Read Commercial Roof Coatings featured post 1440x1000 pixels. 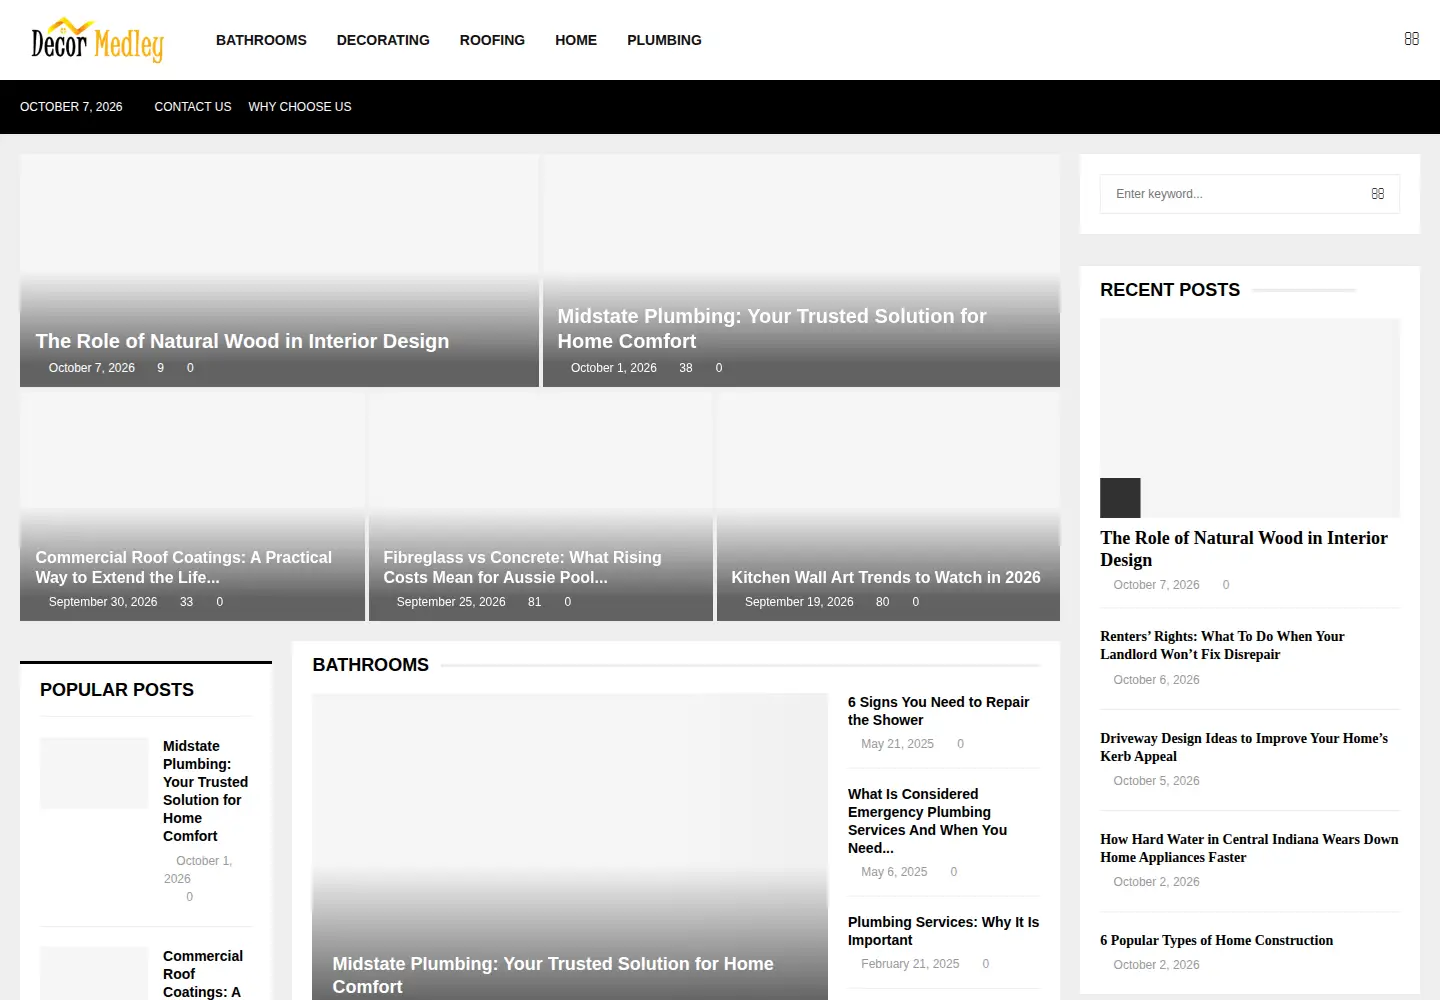coord(184,567)
